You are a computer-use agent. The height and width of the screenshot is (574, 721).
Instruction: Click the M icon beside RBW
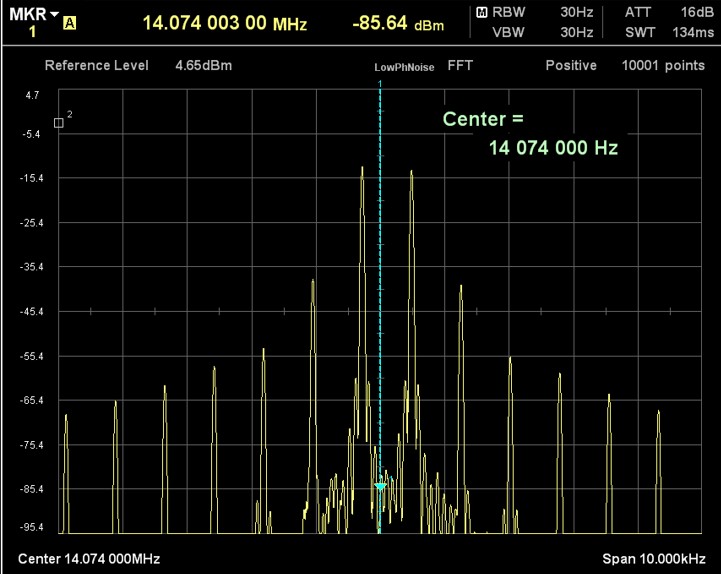click(482, 13)
